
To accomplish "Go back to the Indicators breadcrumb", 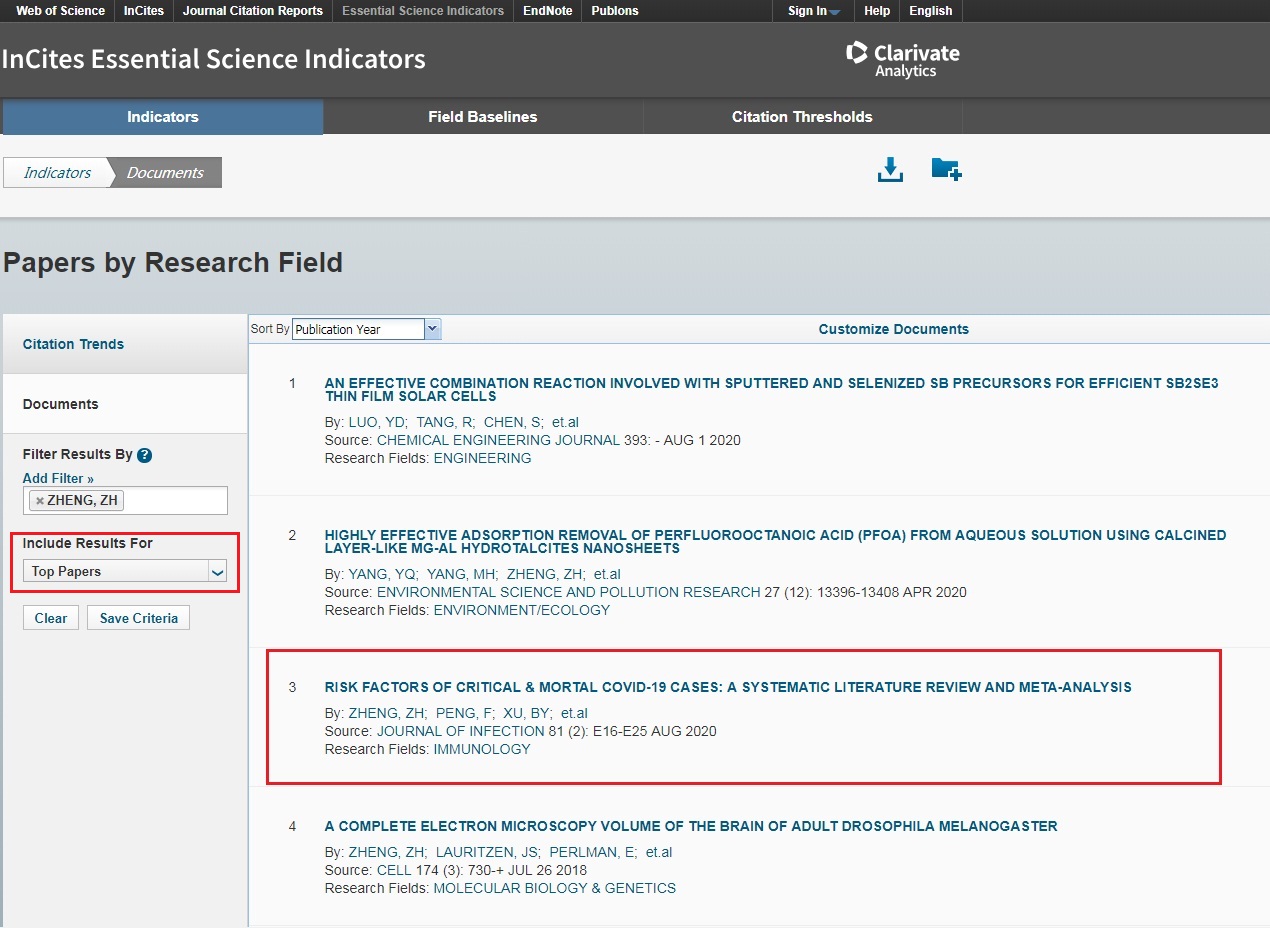I will coord(57,173).
